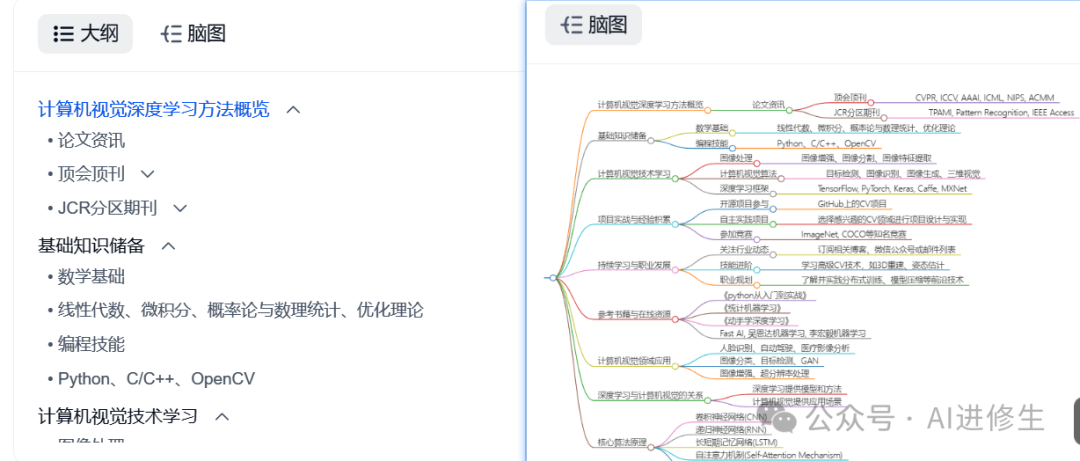The width and height of the screenshot is (1080, 461).
Task: Click mind map leaf TensorFlow, PyTorch, Keras, Caffe, MXNet
Action: point(892,188)
